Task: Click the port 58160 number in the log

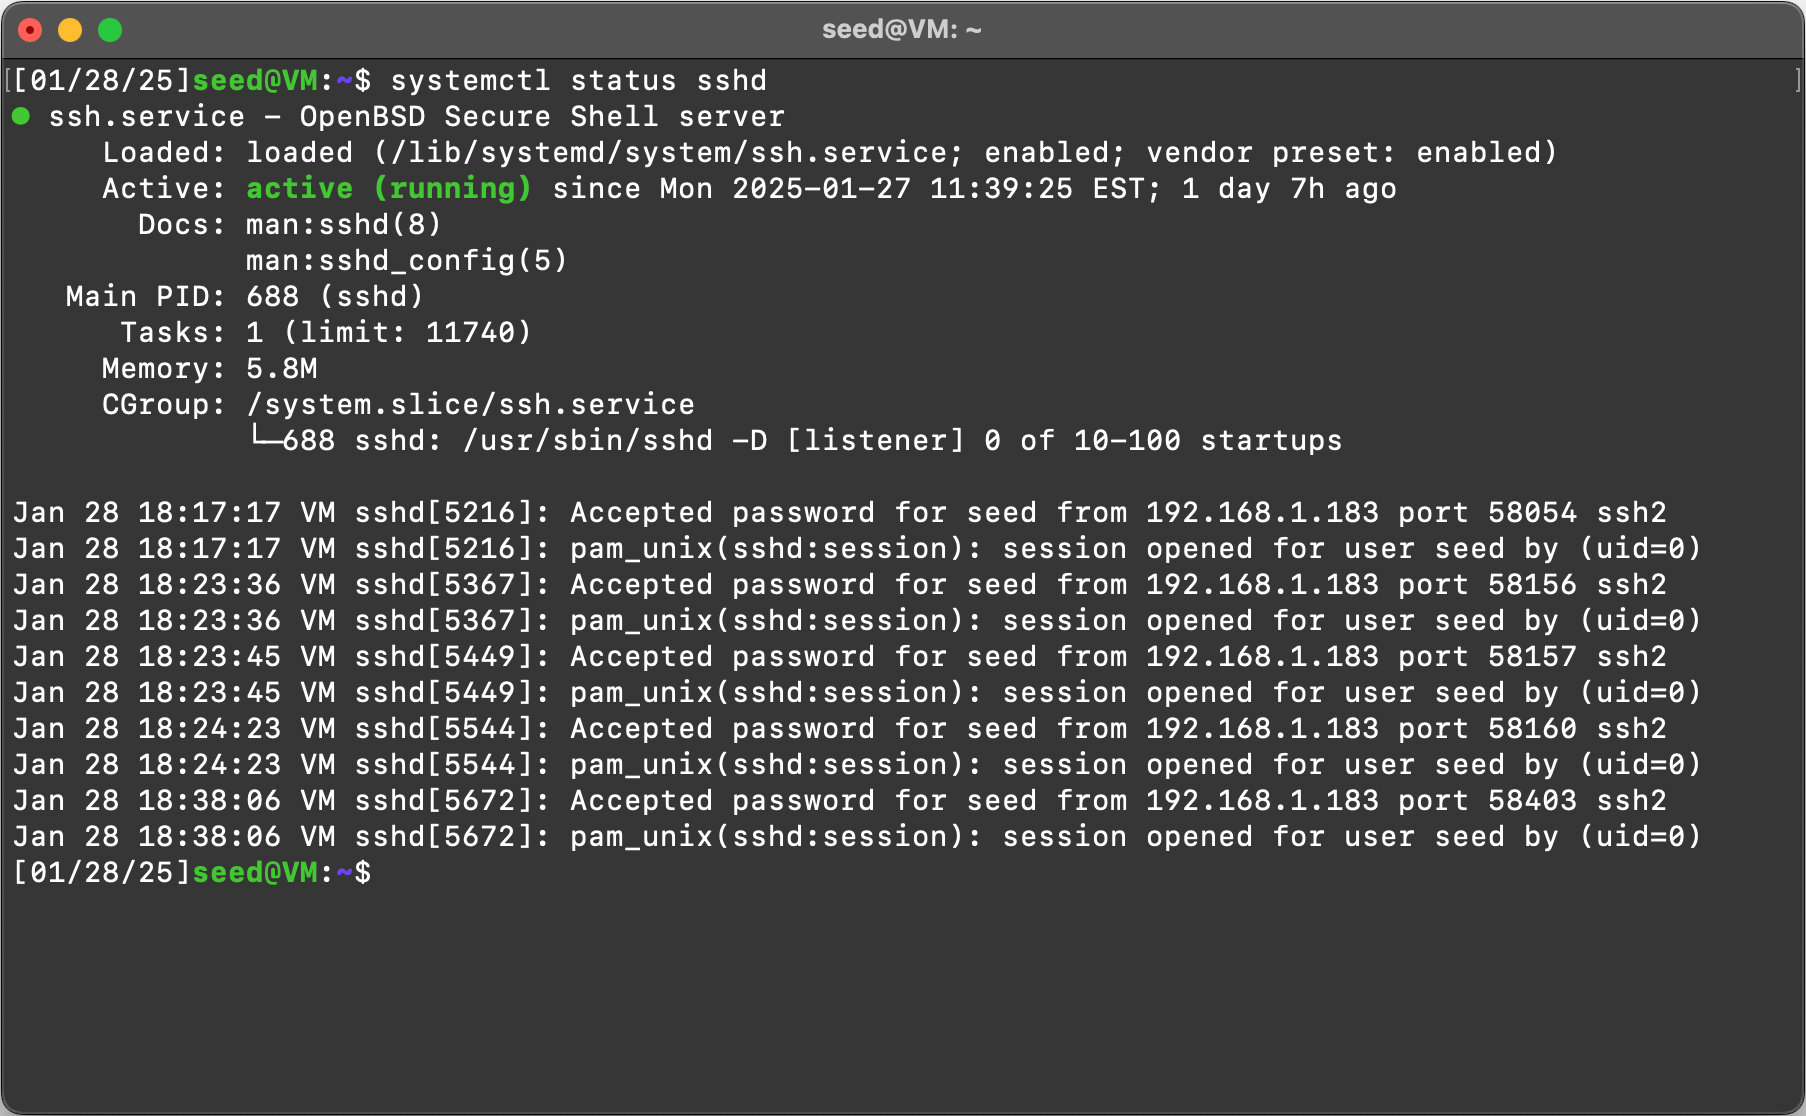Action: coord(1531,728)
